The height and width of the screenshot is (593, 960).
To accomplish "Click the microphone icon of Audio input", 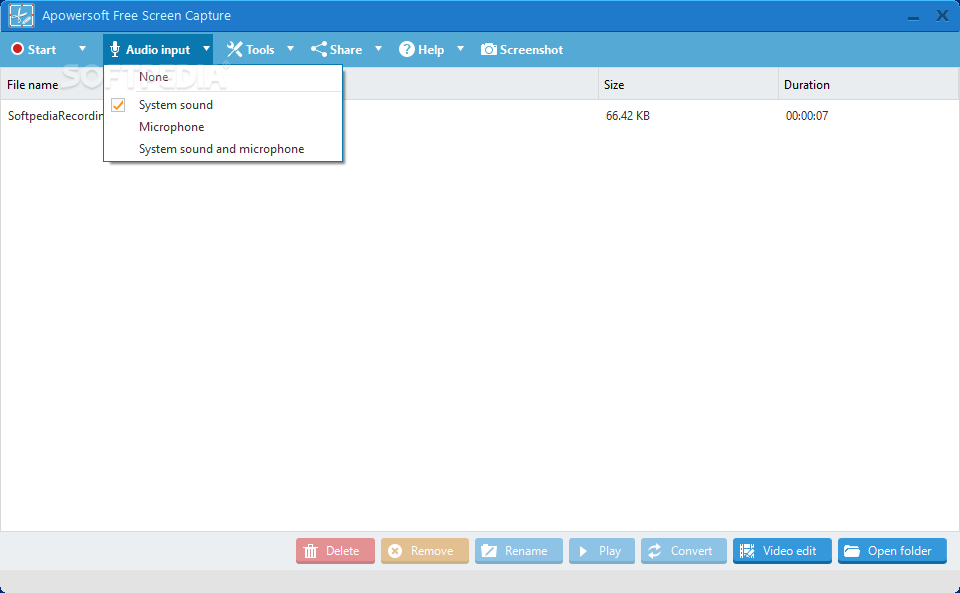I will (114, 49).
